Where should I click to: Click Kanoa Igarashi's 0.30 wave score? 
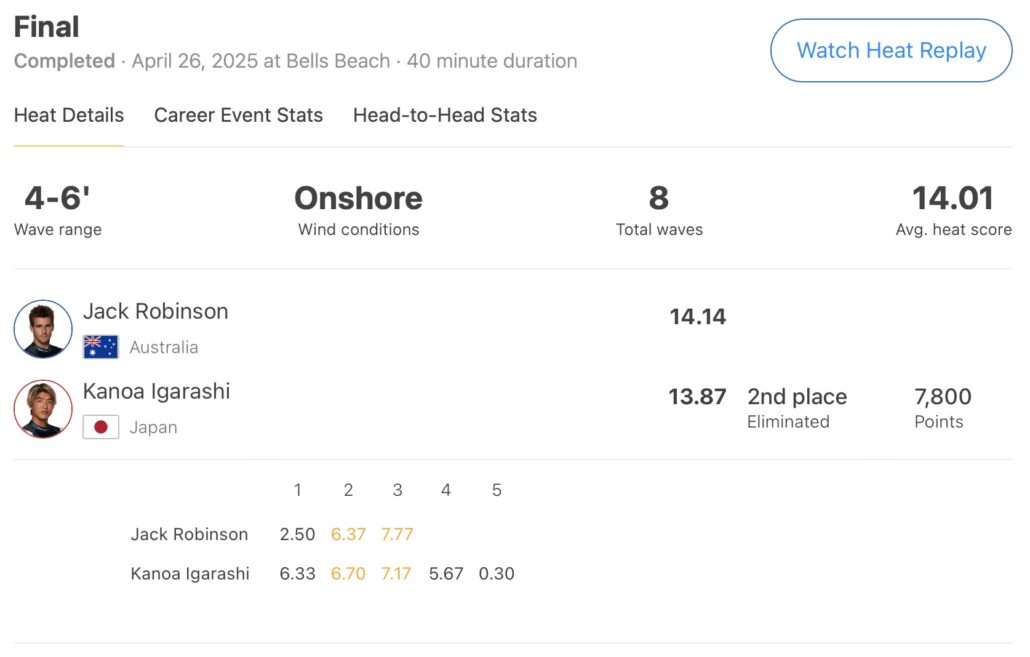click(x=496, y=574)
